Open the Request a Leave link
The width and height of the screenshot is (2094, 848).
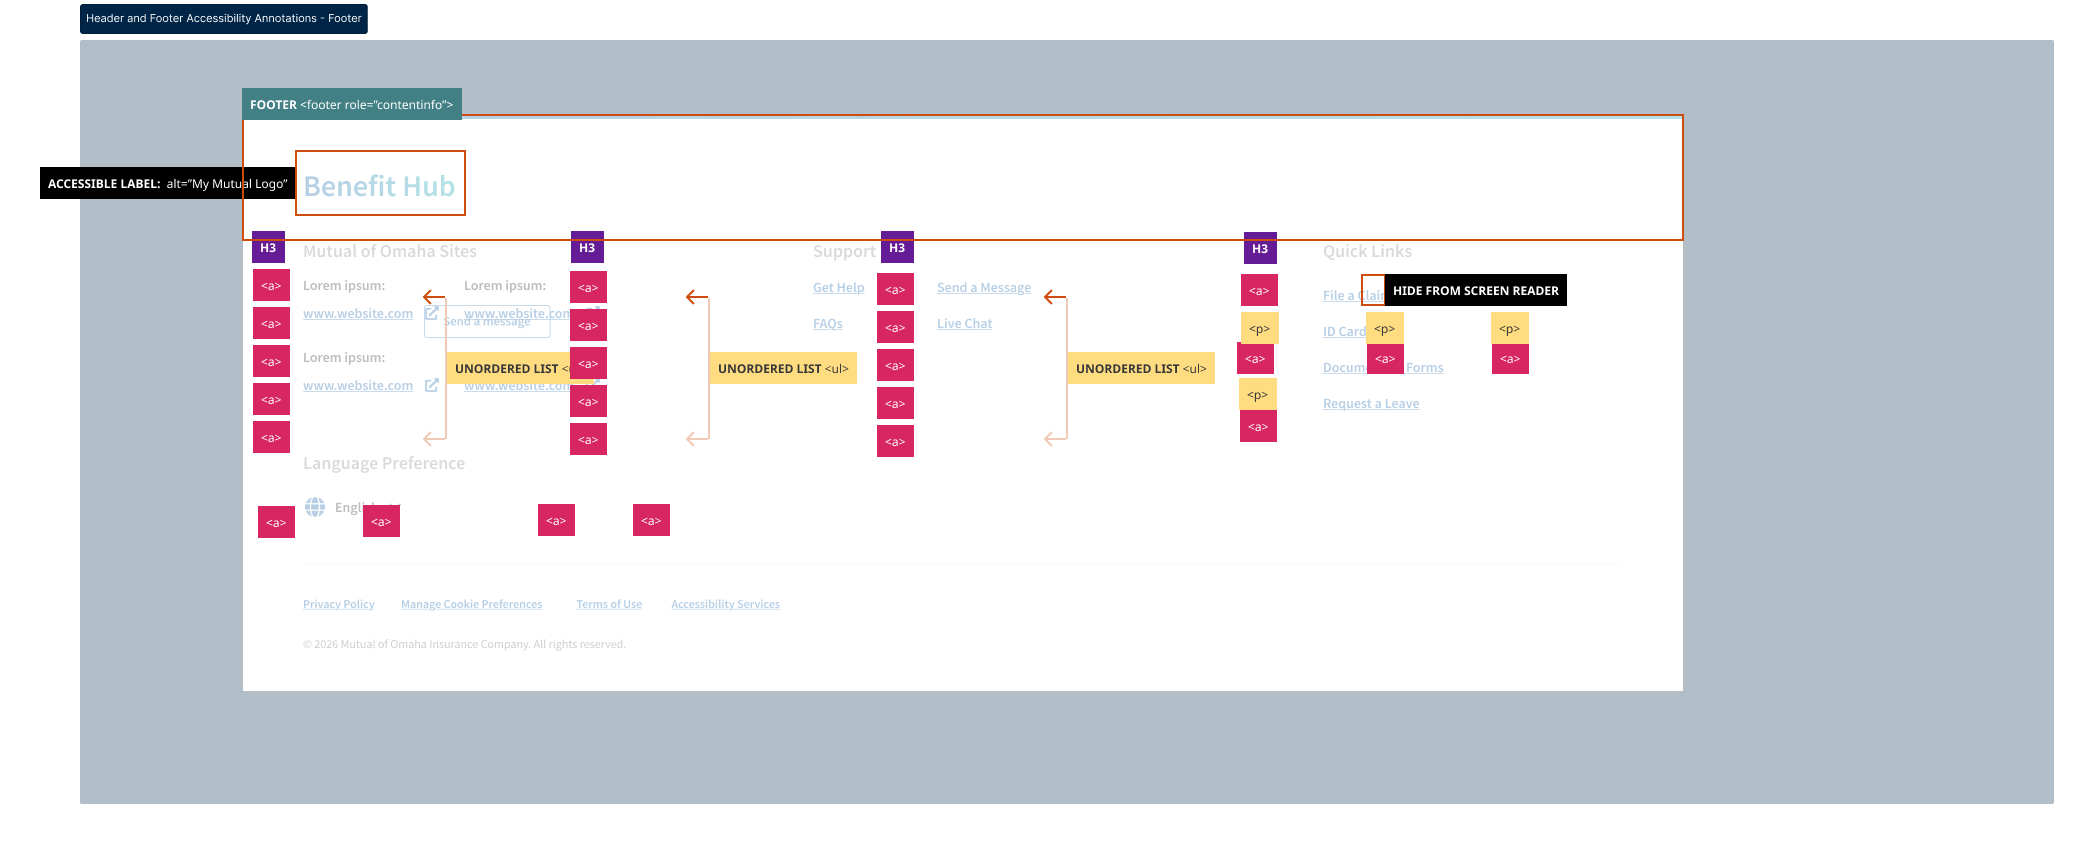(1371, 403)
